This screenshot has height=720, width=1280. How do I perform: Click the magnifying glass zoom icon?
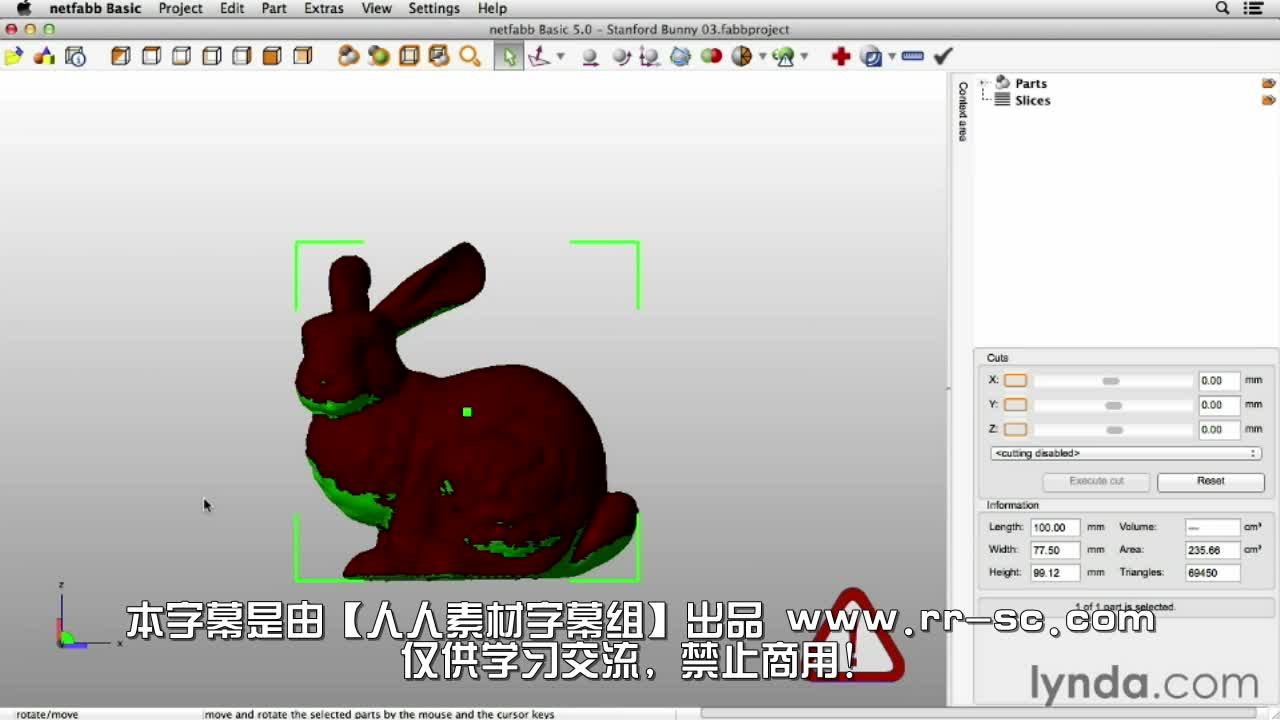coord(470,57)
